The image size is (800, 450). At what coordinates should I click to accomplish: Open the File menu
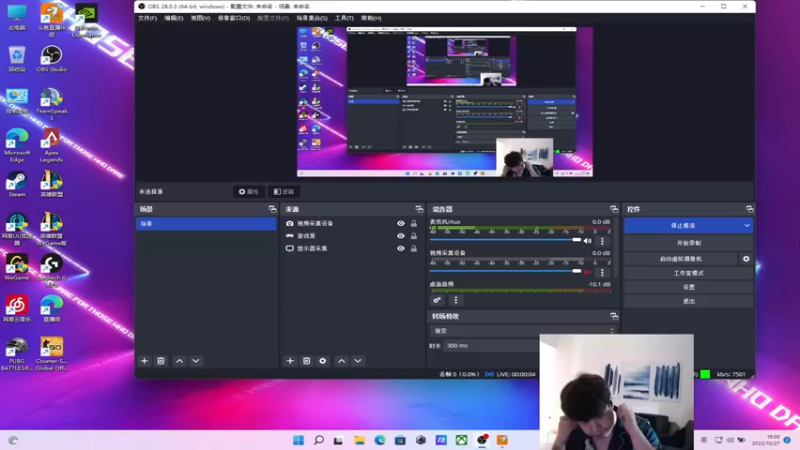[147, 18]
